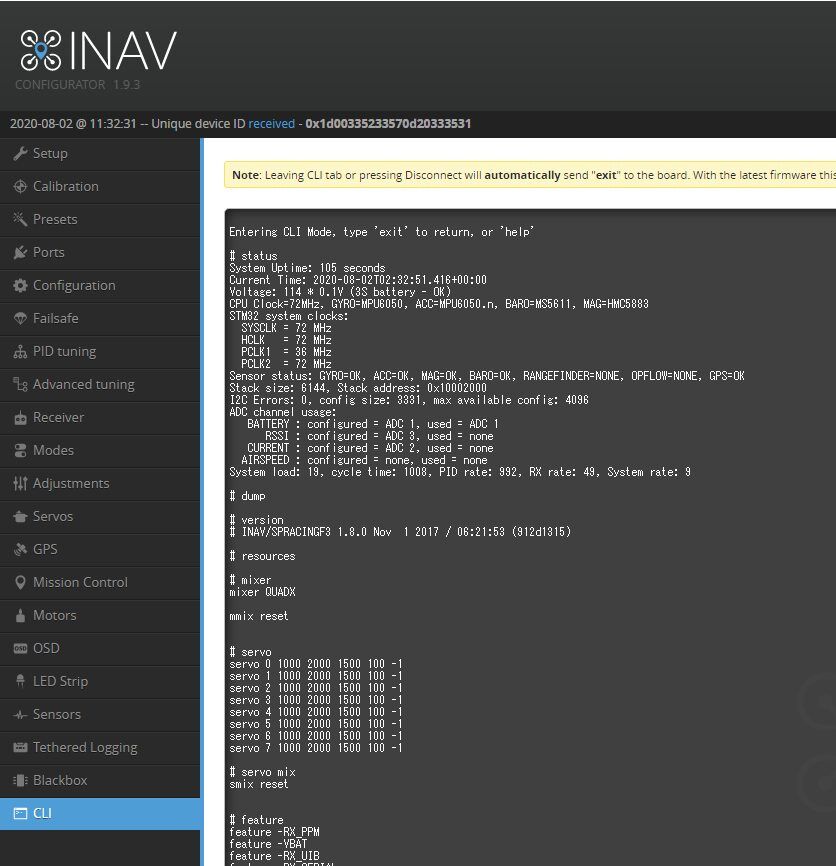Click the Adjustments sliders icon
Screen dimensions: 836x866
click(20, 484)
